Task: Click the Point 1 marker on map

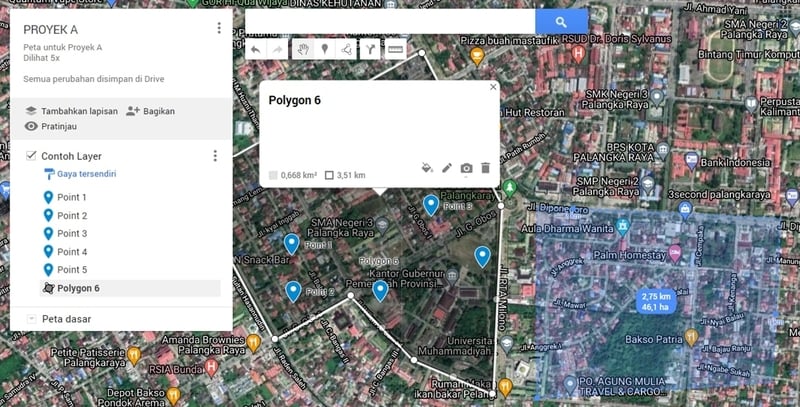Action: 291,244
